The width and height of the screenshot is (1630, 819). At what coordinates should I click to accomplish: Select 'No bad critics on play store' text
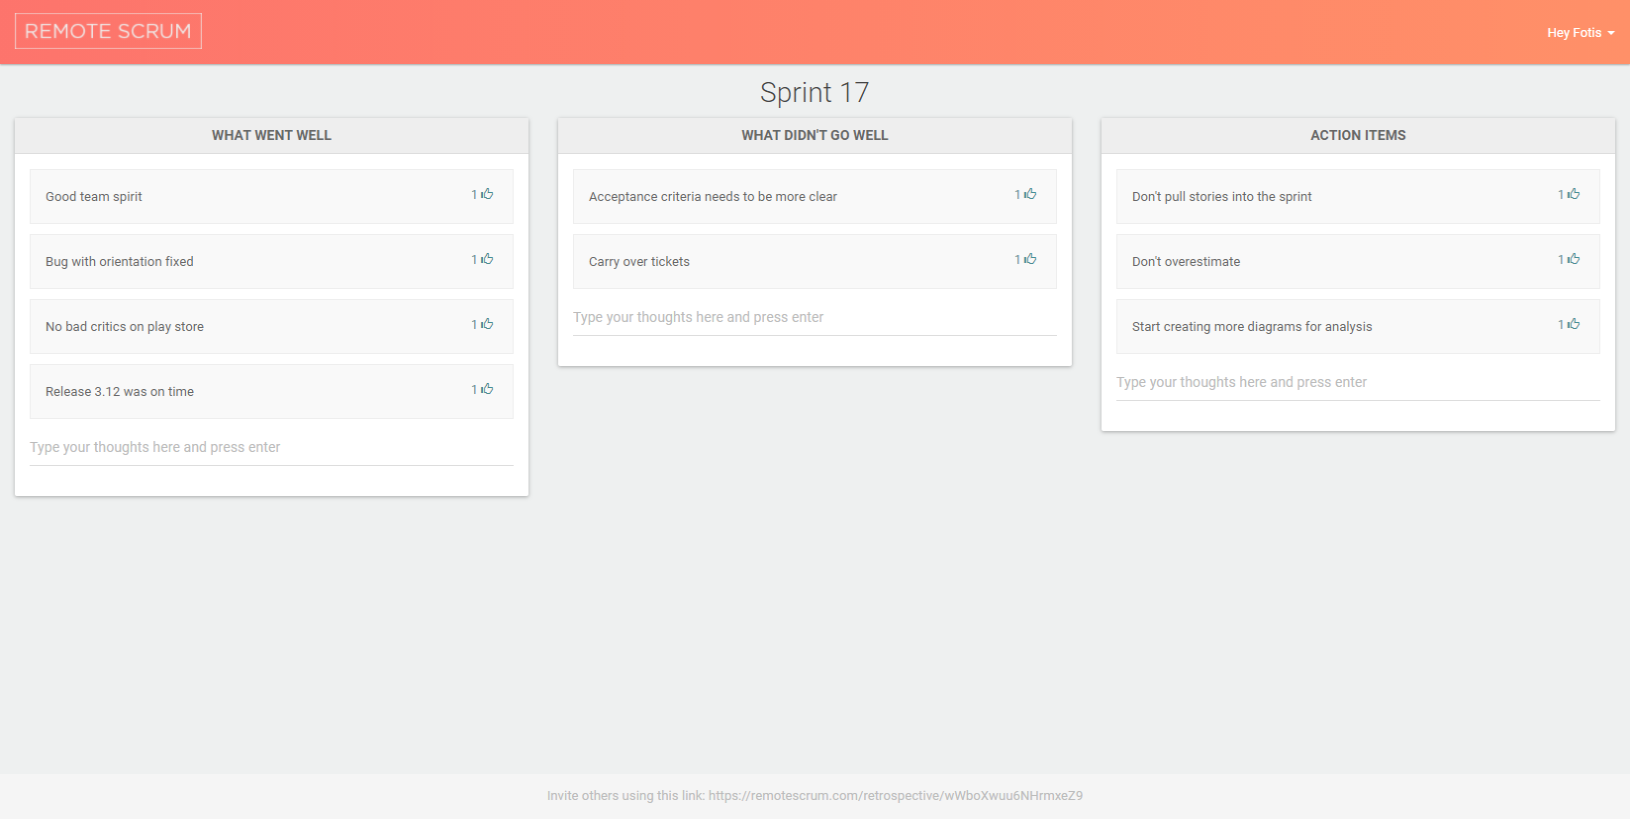click(x=124, y=327)
